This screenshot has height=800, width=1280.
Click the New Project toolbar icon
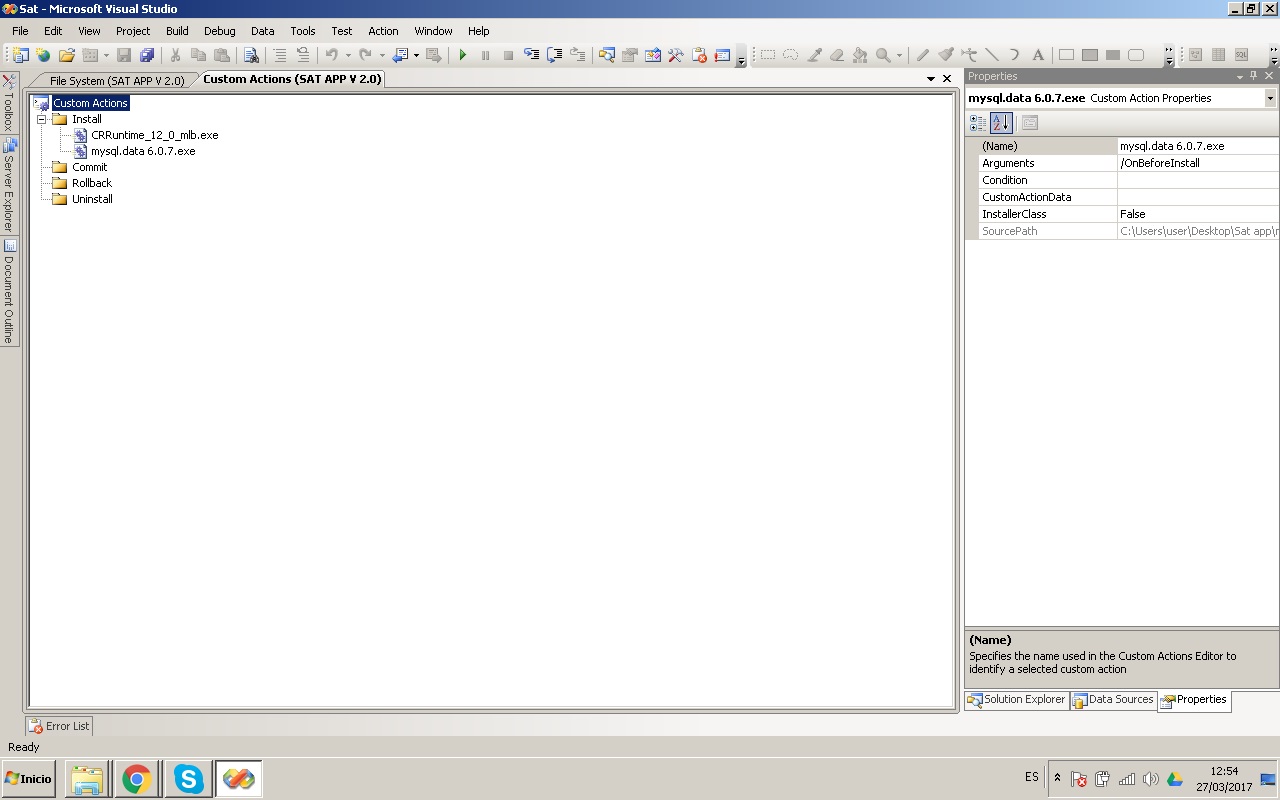(20, 55)
